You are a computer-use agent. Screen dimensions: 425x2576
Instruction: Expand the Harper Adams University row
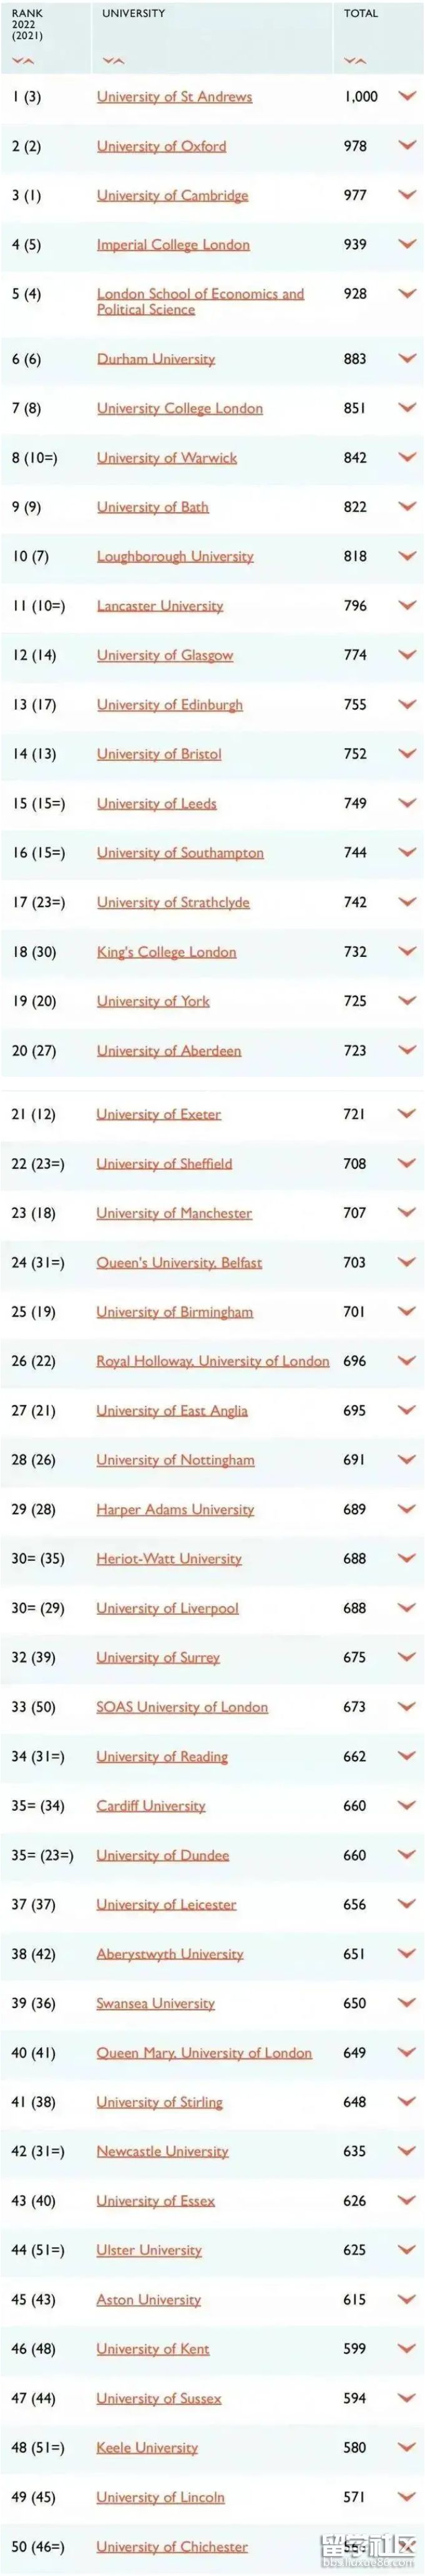click(x=406, y=1509)
